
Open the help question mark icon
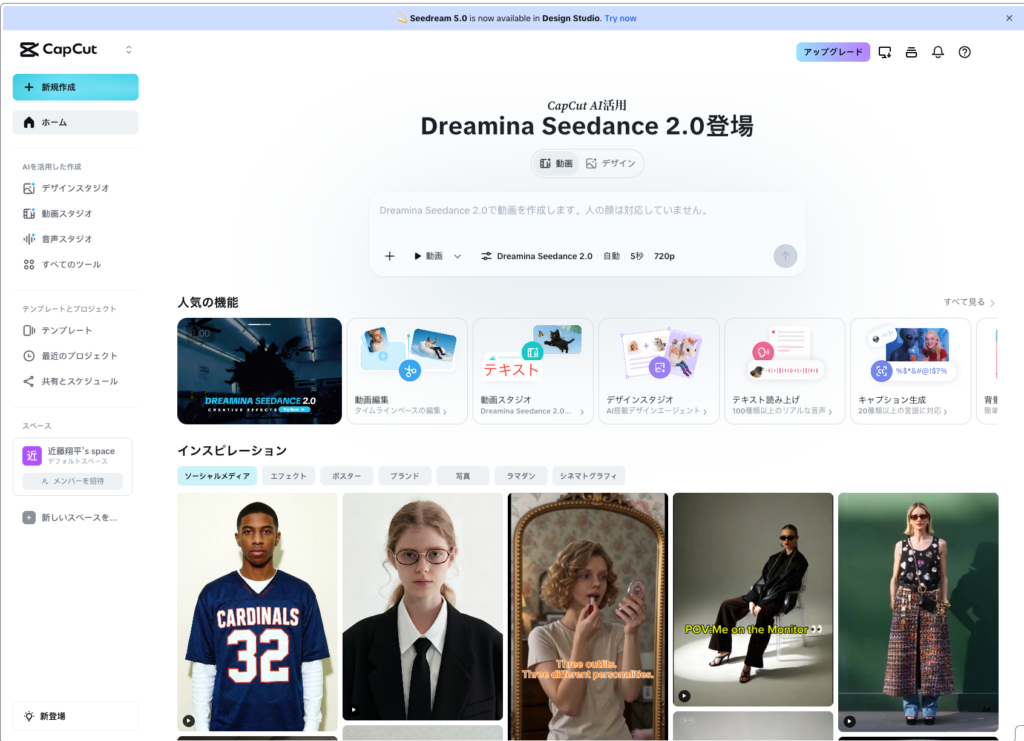point(964,52)
